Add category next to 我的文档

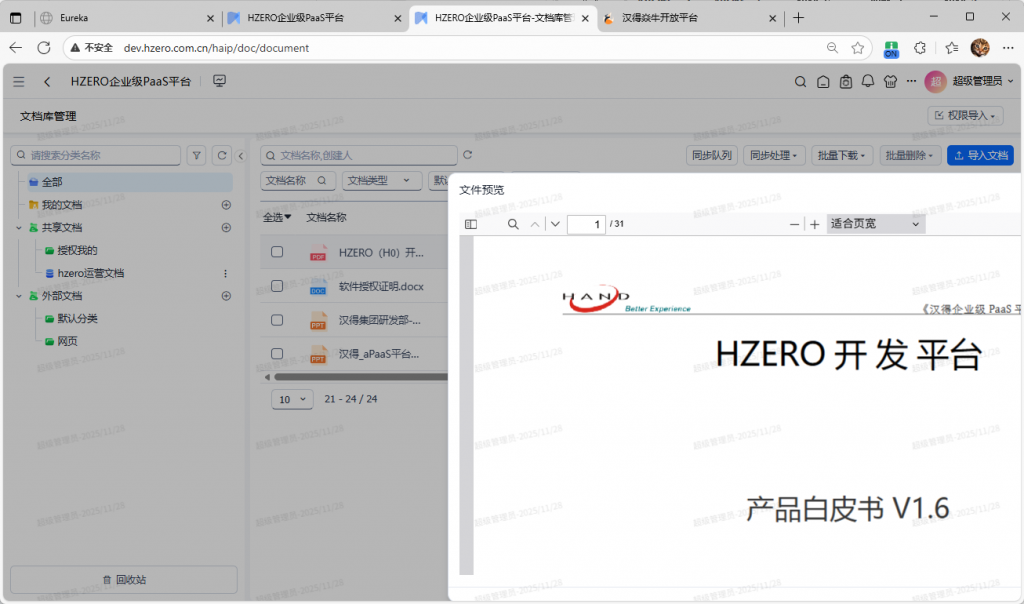click(226, 205)
